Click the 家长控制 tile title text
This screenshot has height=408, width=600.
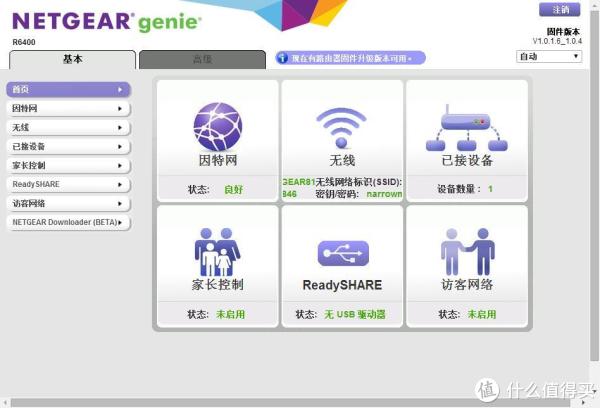pyautogui.click(x=217, y=284)
